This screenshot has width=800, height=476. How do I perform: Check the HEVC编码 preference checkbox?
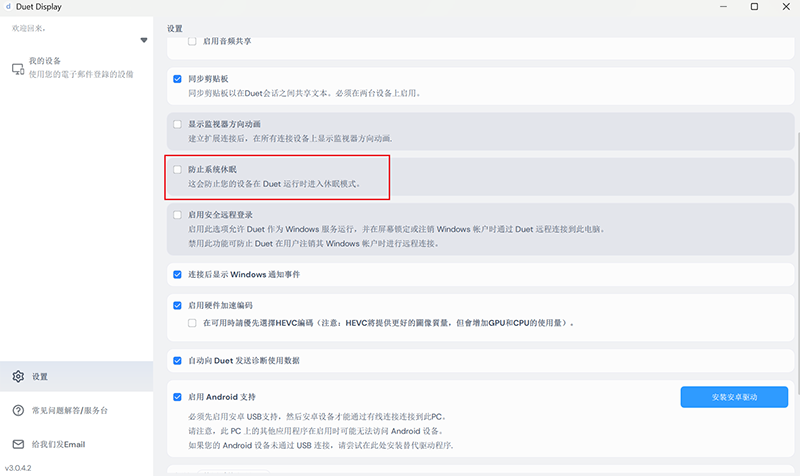pos(192,323)
